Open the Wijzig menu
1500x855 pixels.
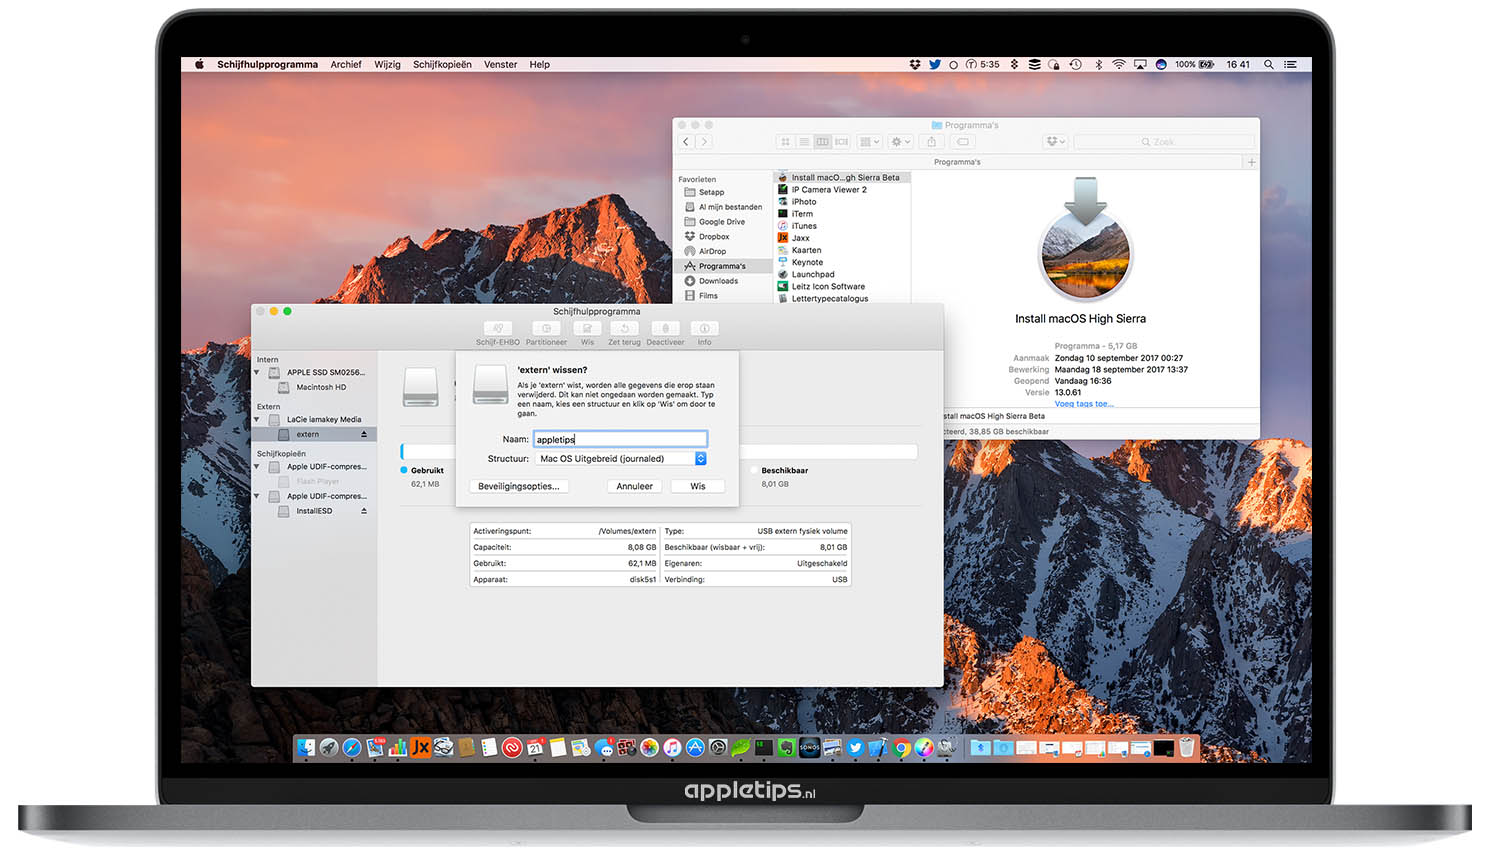(x=387, y=64)
